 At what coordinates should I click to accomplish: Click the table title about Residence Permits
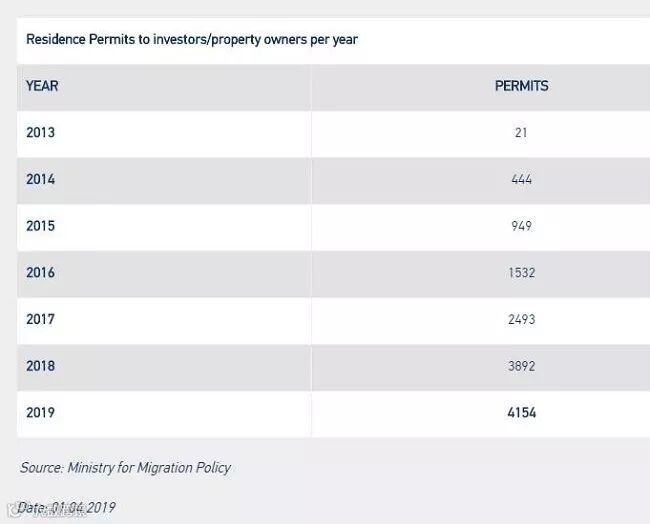(x=192, y=40)
